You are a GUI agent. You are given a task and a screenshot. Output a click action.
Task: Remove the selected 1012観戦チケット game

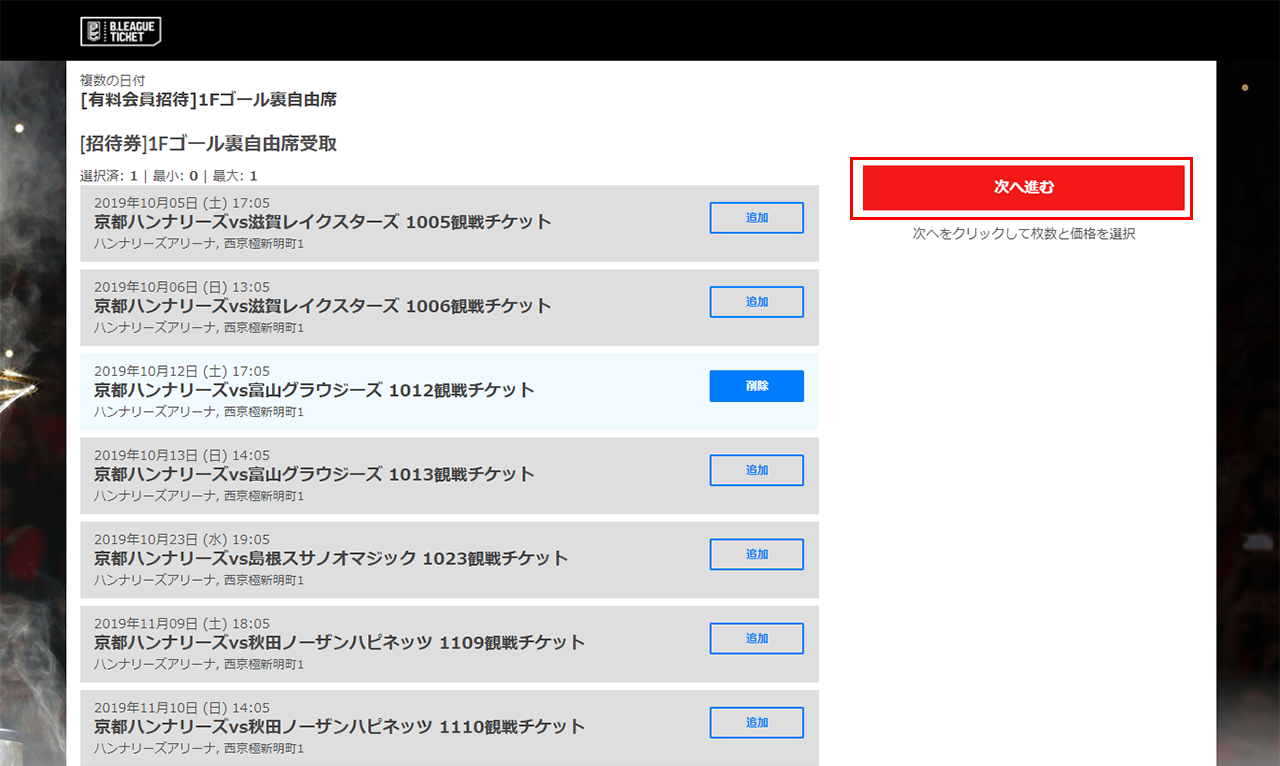pos(757,386)
